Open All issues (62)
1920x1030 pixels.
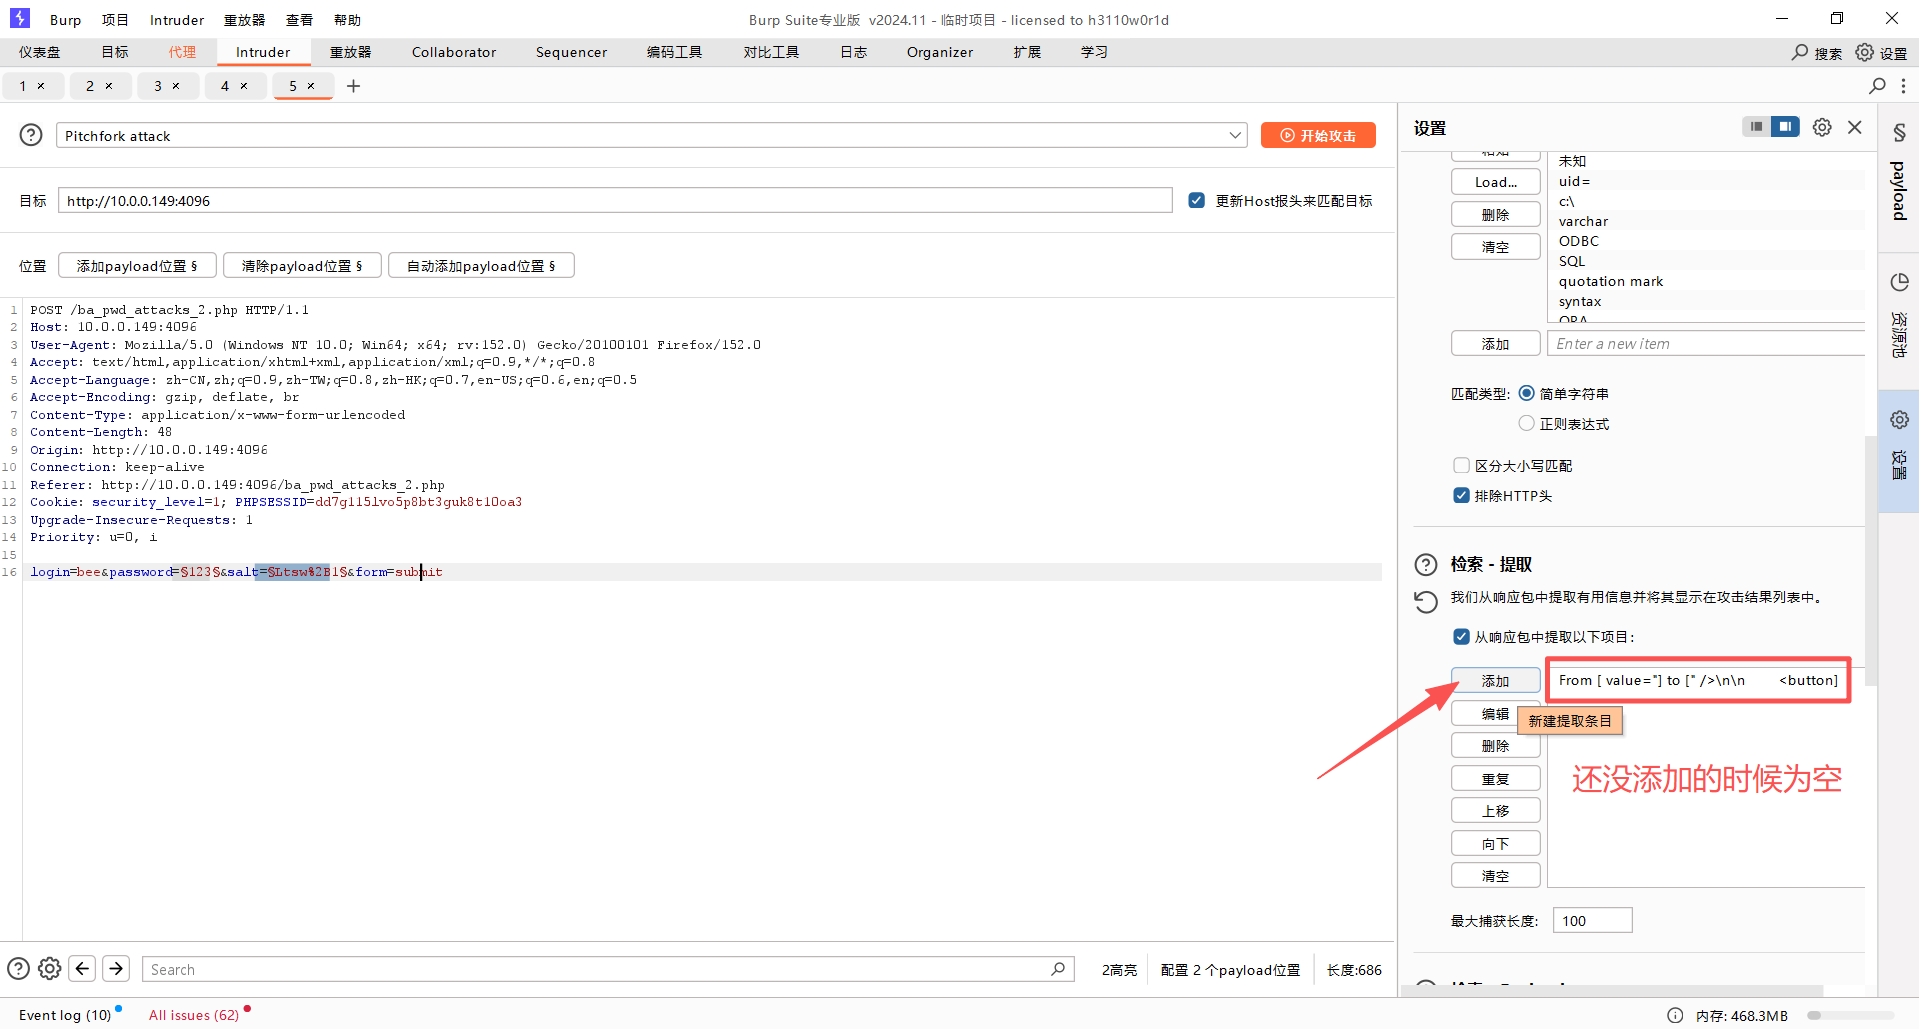click(194, 1015)
